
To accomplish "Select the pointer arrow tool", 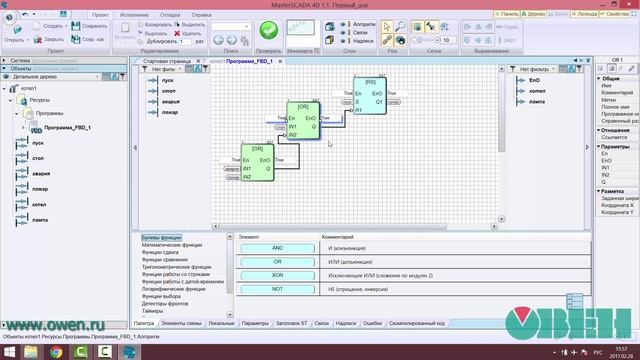I will point(387,27).
